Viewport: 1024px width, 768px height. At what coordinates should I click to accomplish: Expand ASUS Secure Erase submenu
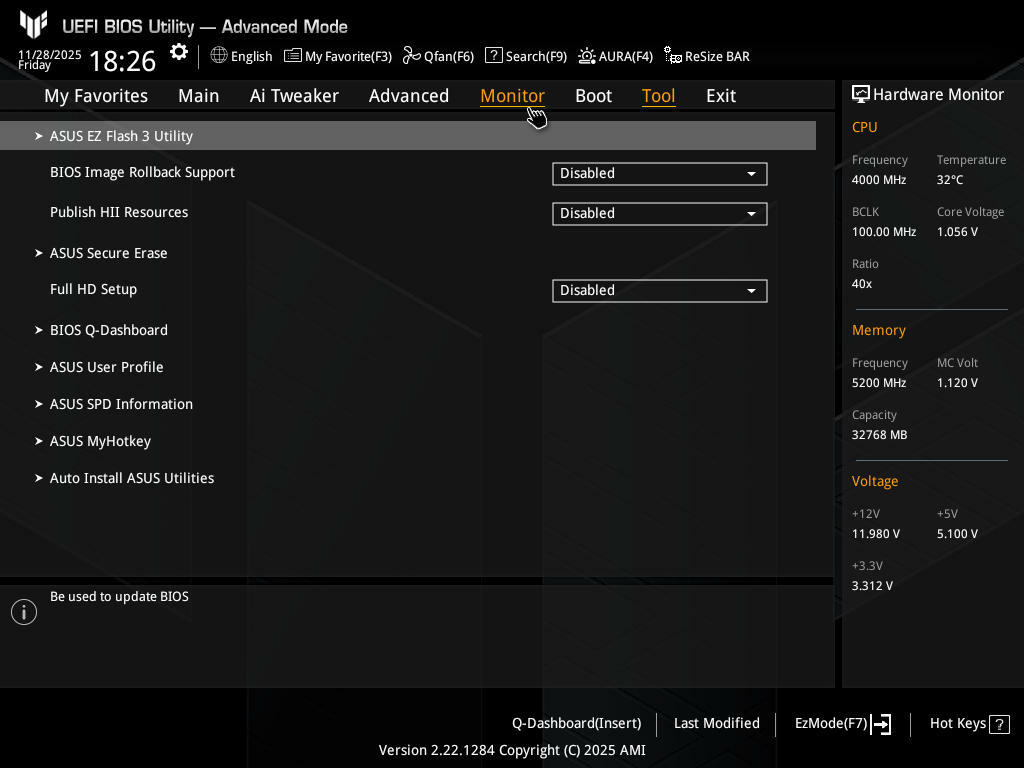click(108, 253)
